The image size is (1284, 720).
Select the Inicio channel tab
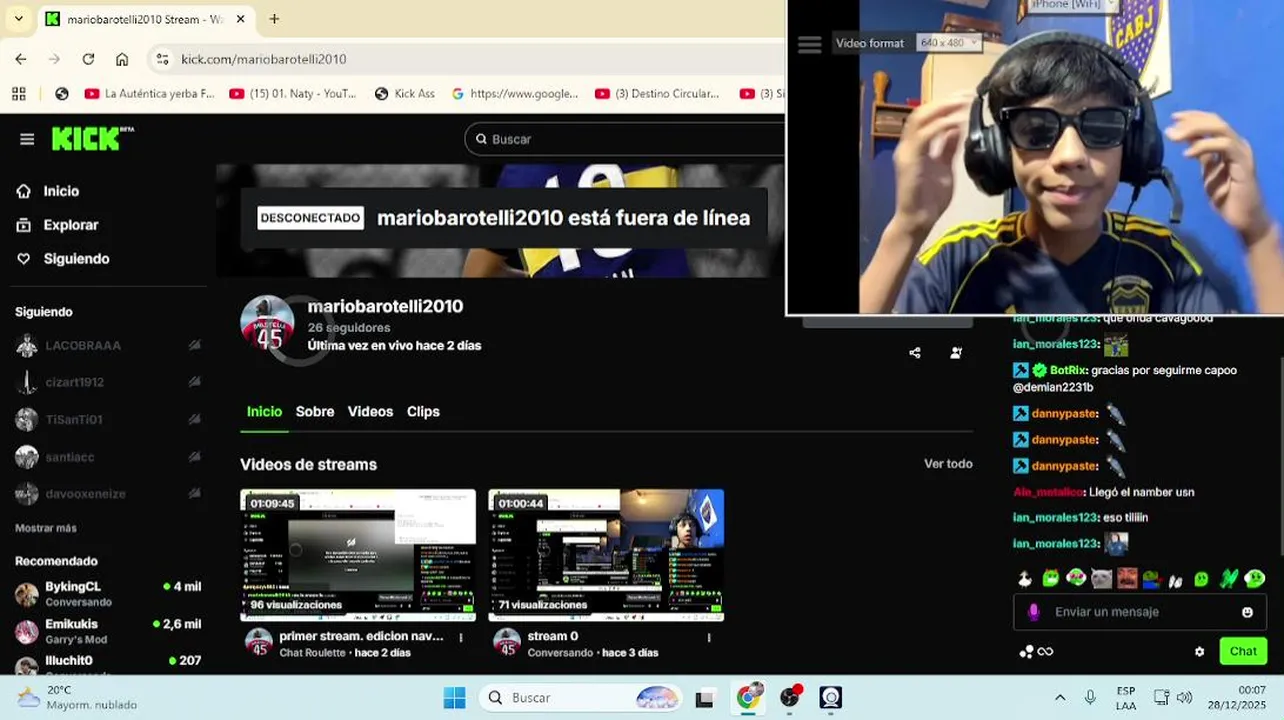pyautogui.click(x=264, y=412)
